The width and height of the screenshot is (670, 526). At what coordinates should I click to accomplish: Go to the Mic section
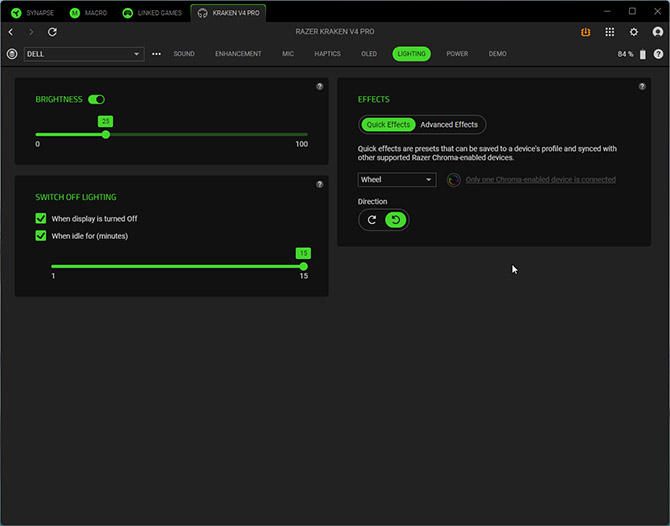coord(288,54)
